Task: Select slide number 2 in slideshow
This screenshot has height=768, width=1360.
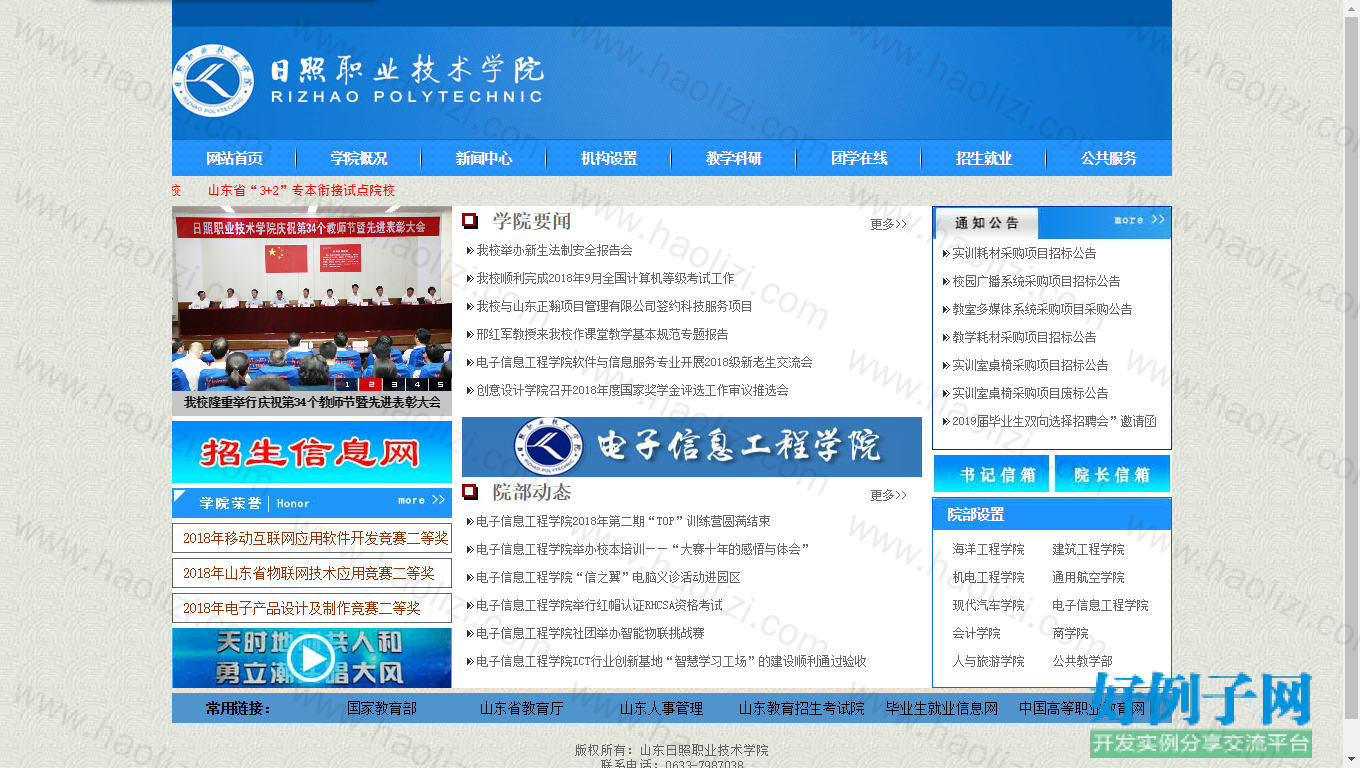Action: pos(370,384)
